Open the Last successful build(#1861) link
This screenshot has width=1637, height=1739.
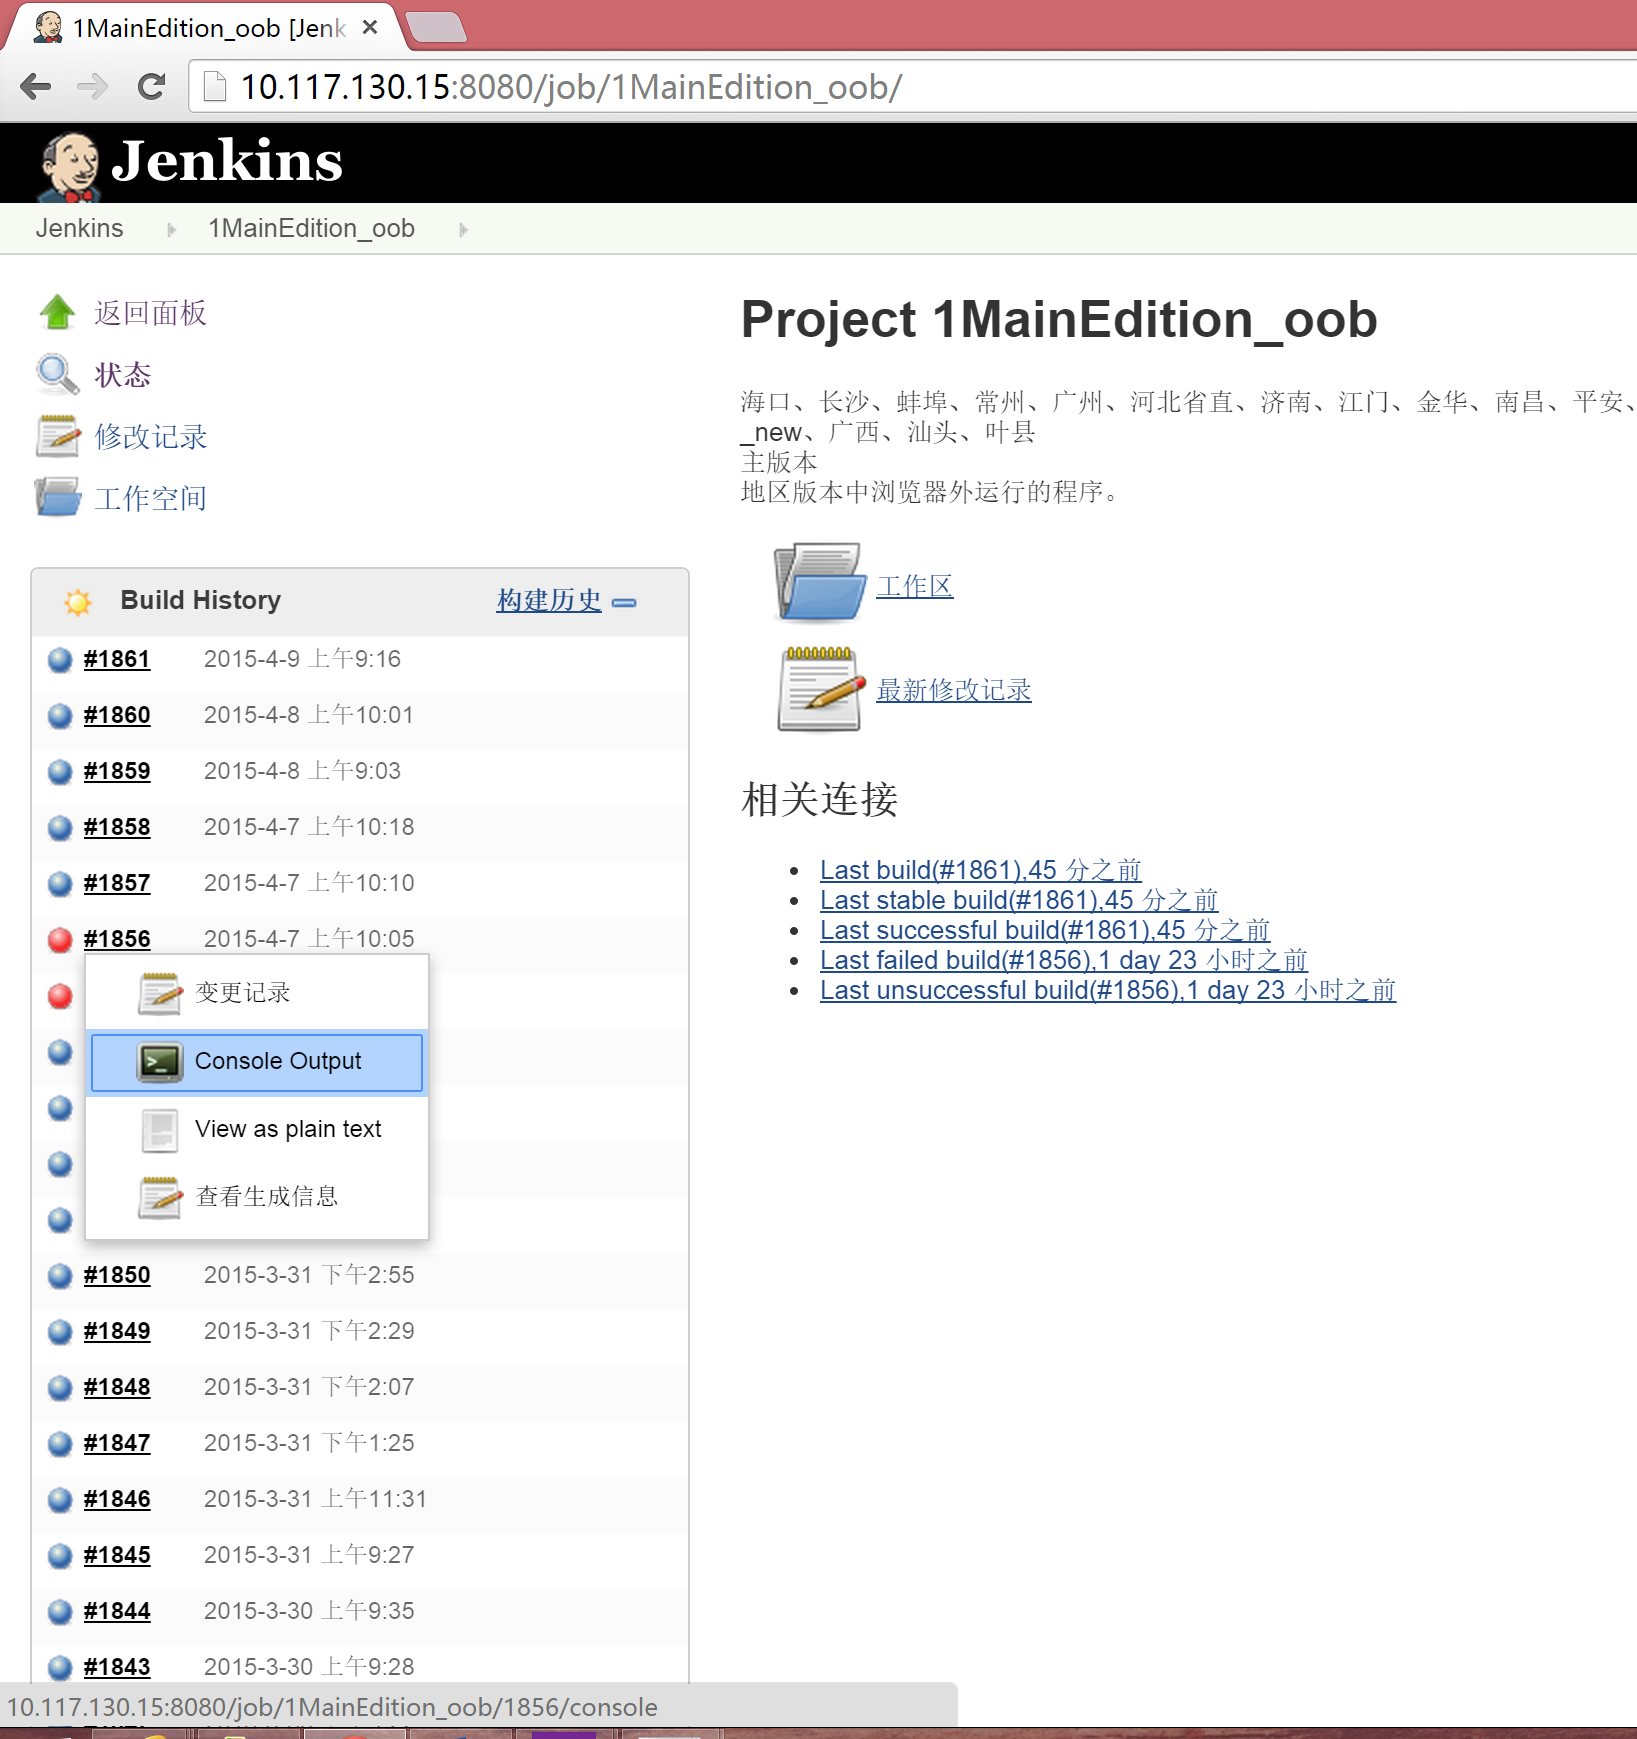[1045, 930]
